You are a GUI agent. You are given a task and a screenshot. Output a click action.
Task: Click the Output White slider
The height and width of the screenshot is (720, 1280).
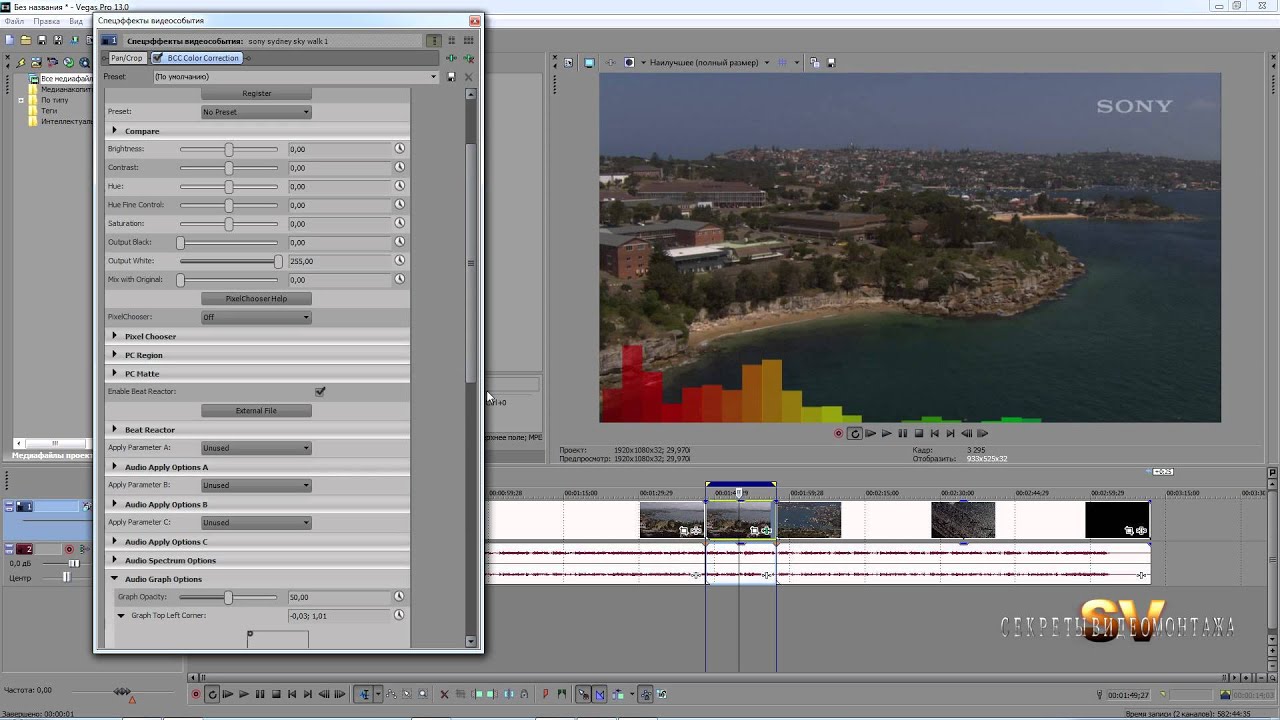click(x=229, y=261)
